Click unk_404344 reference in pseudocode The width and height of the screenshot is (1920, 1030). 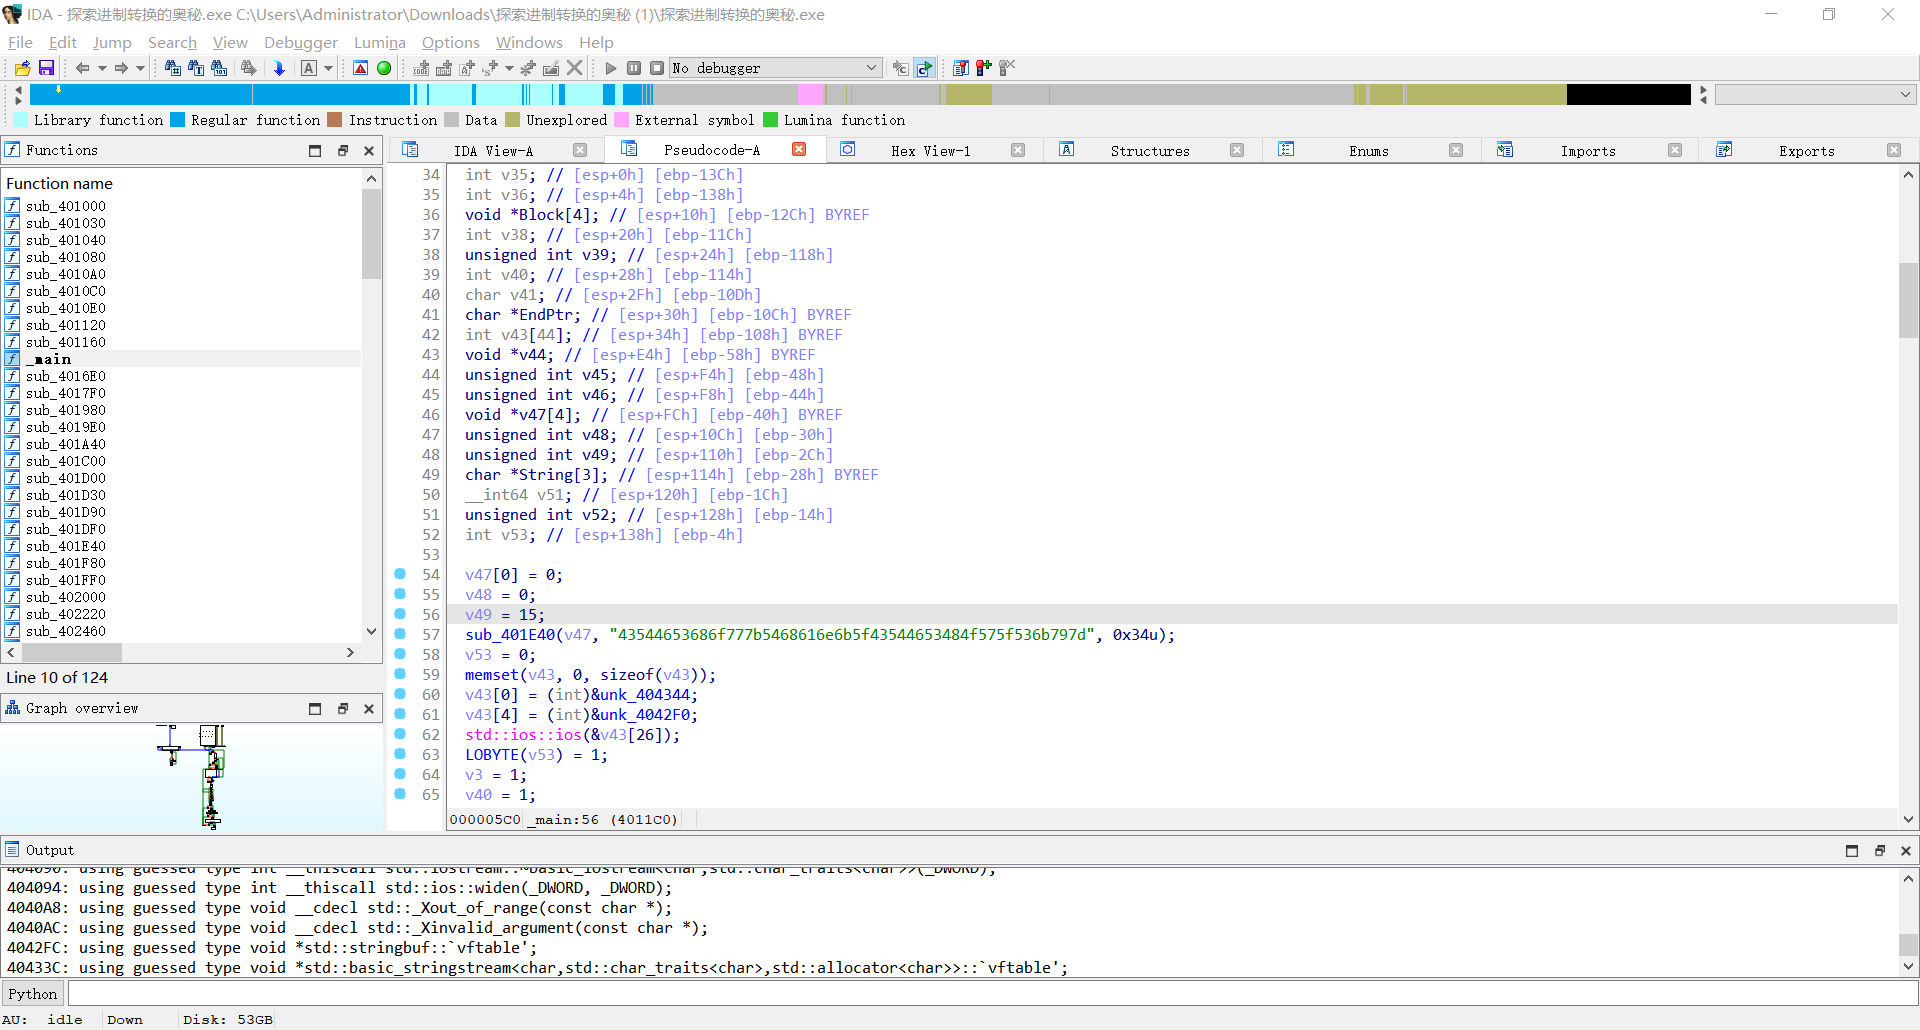[644, 695]
